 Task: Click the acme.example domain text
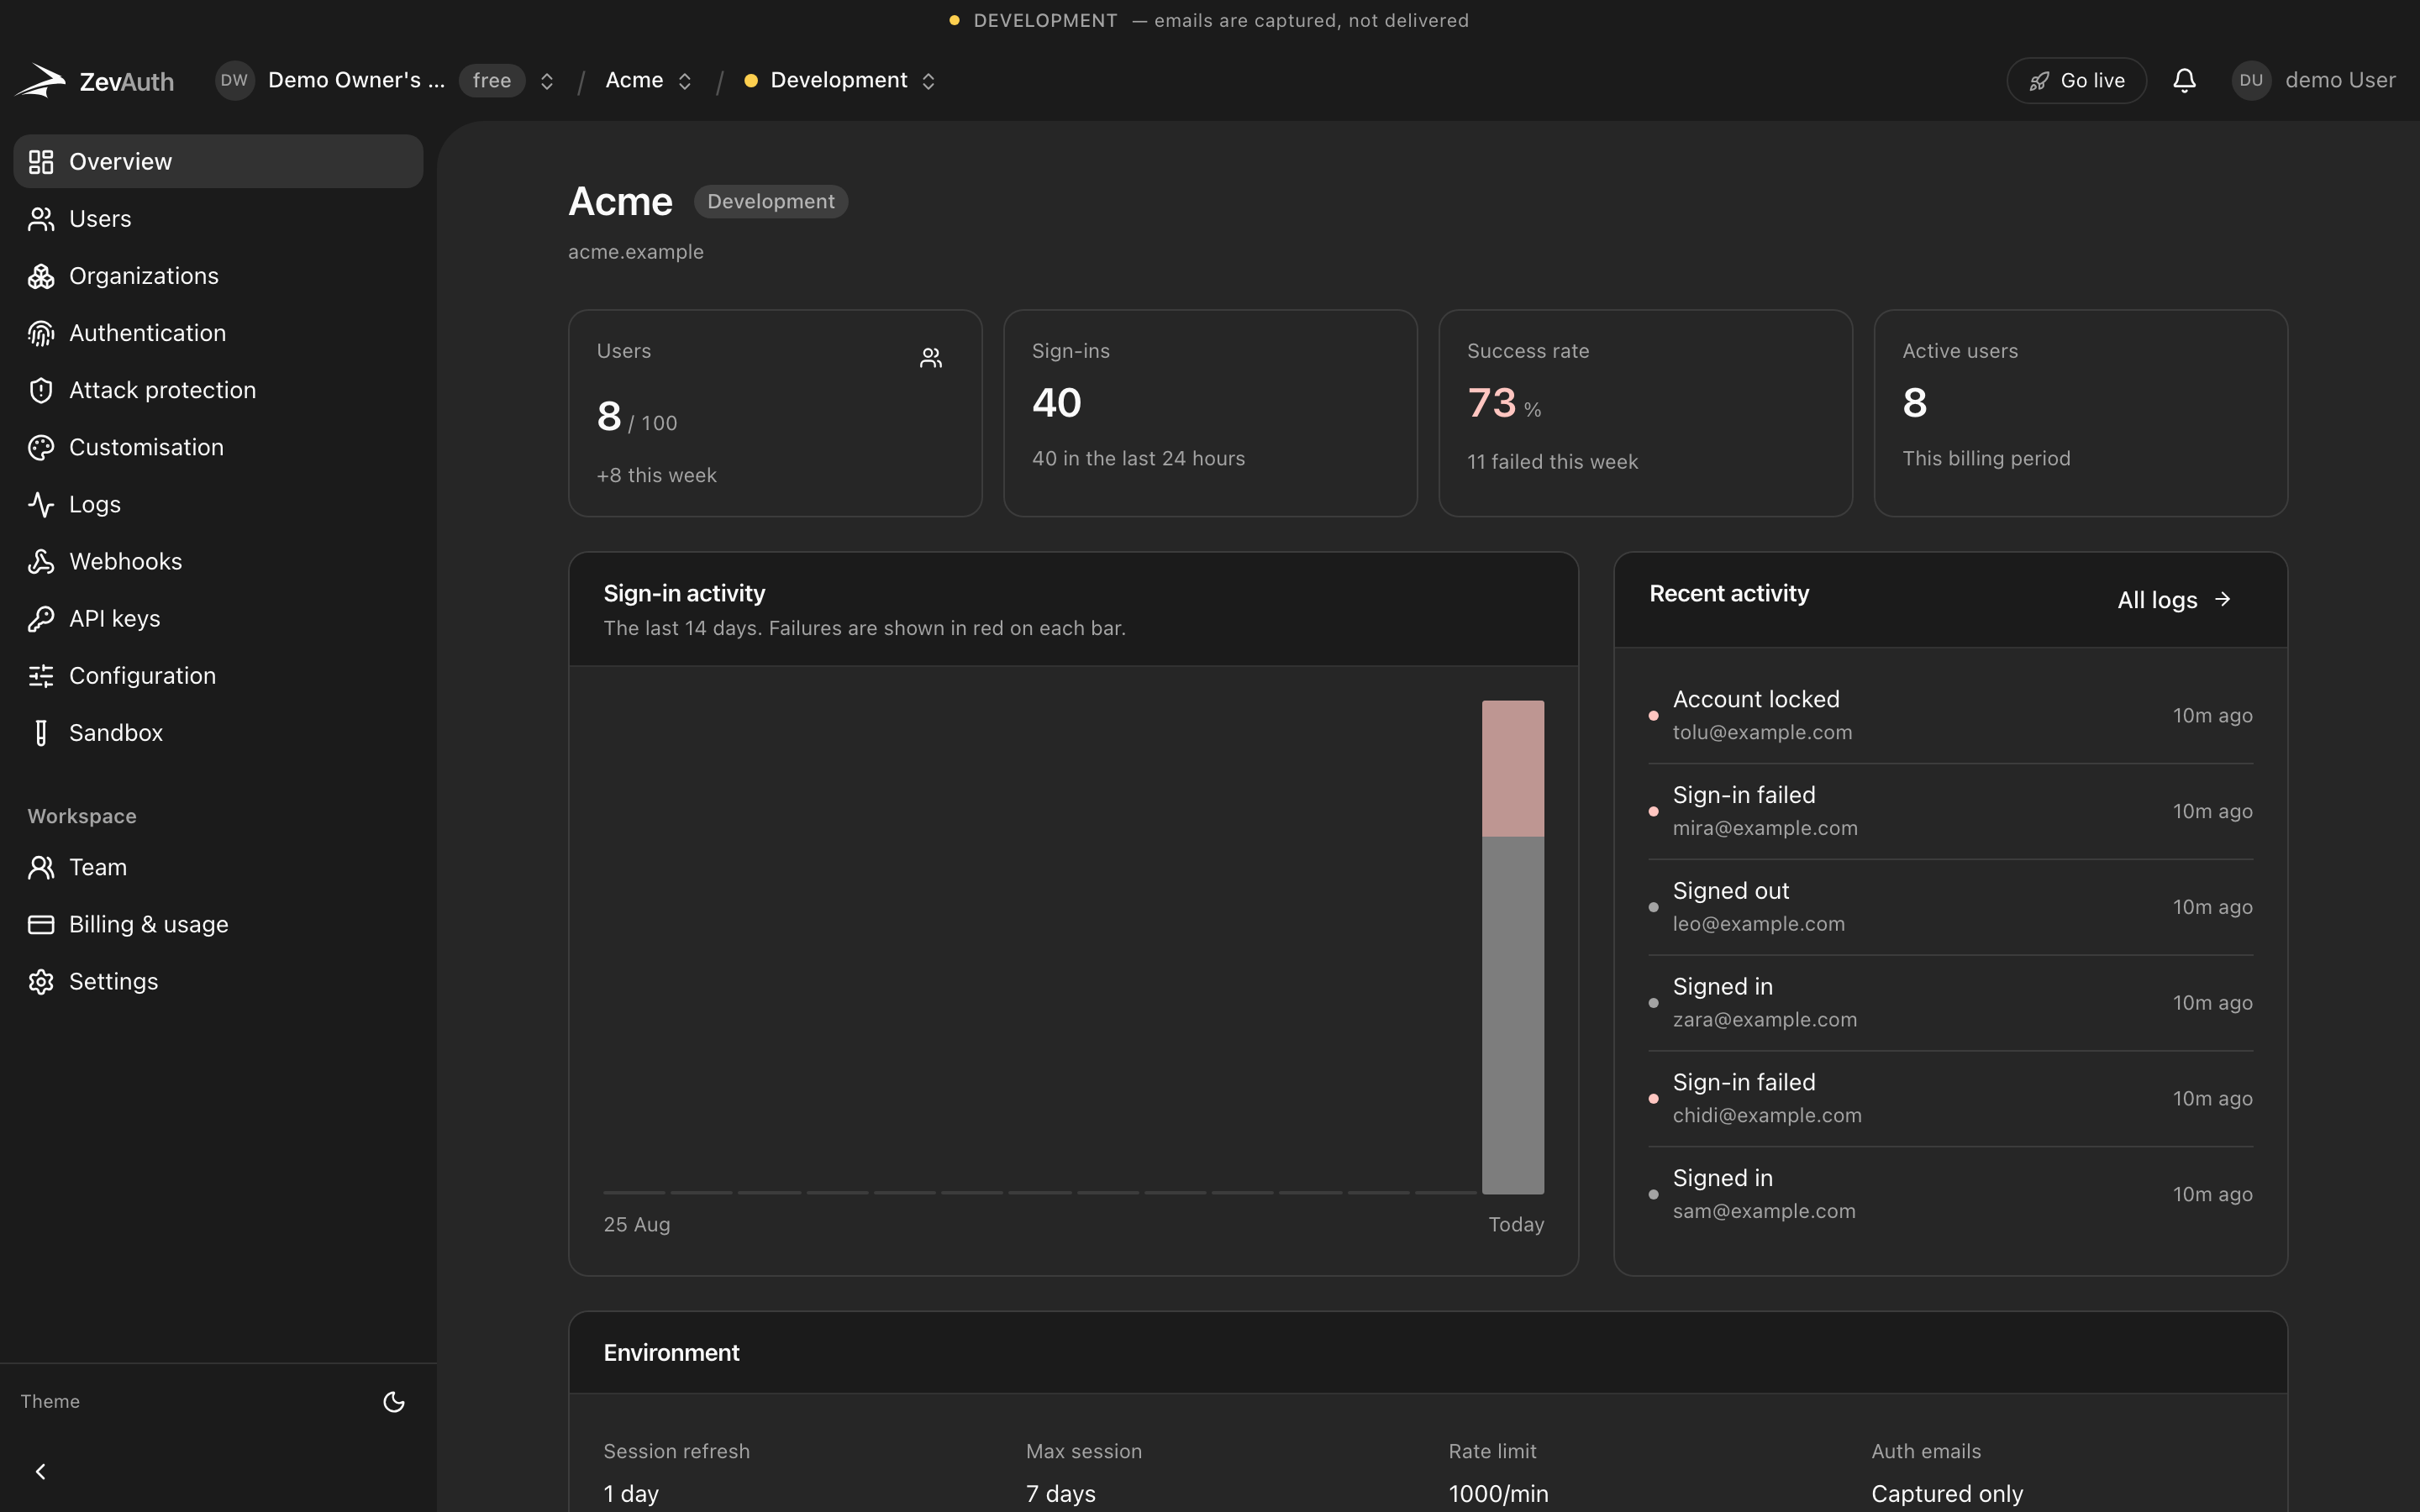point(636,252)
